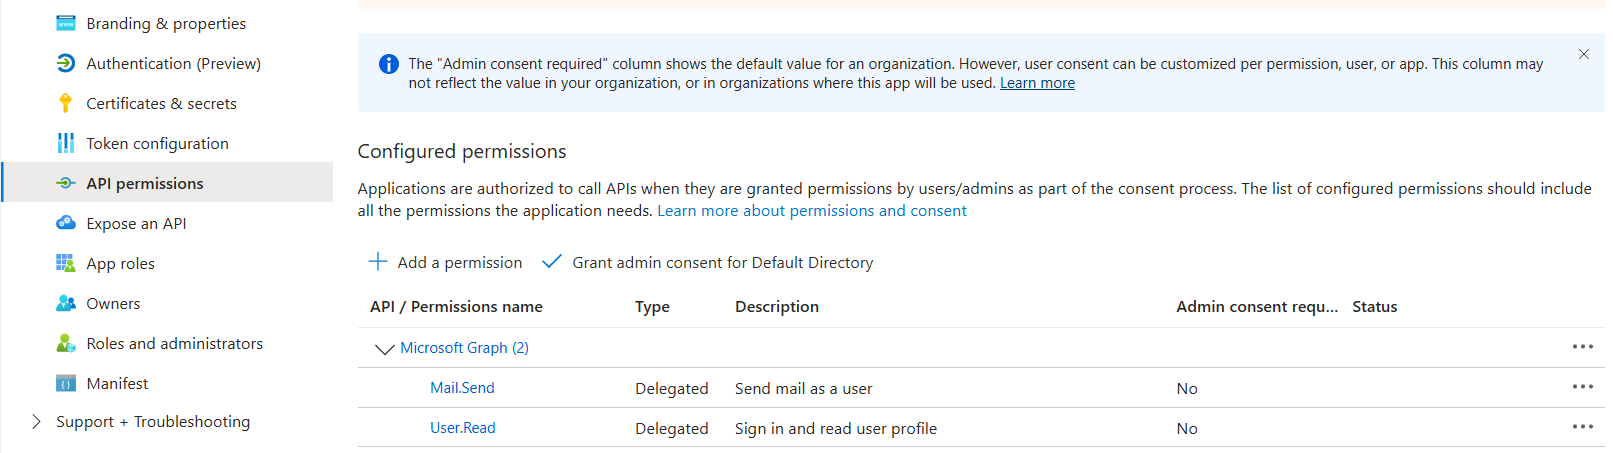Viewport: 1613px width, 453px height.
Task: Open the Microsoft Graph row ellipsis menu
Action: pyautogui.click(x=1583, y=347)
